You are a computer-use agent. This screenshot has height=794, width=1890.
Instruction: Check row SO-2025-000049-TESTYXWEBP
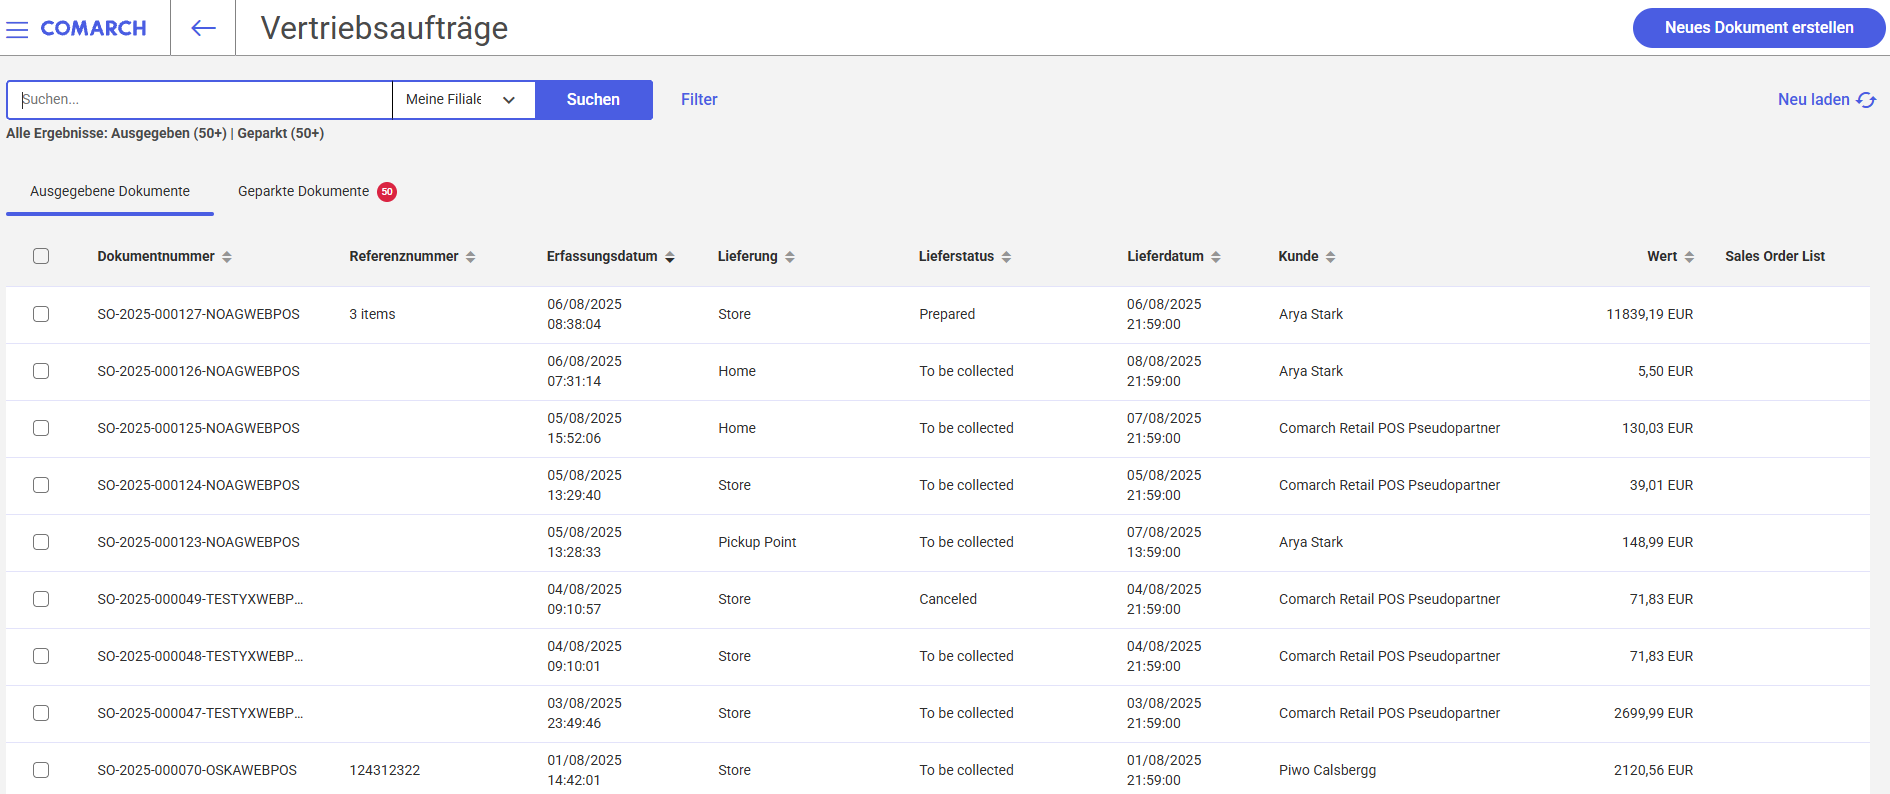pyautogui.click(x=41, y=599)
